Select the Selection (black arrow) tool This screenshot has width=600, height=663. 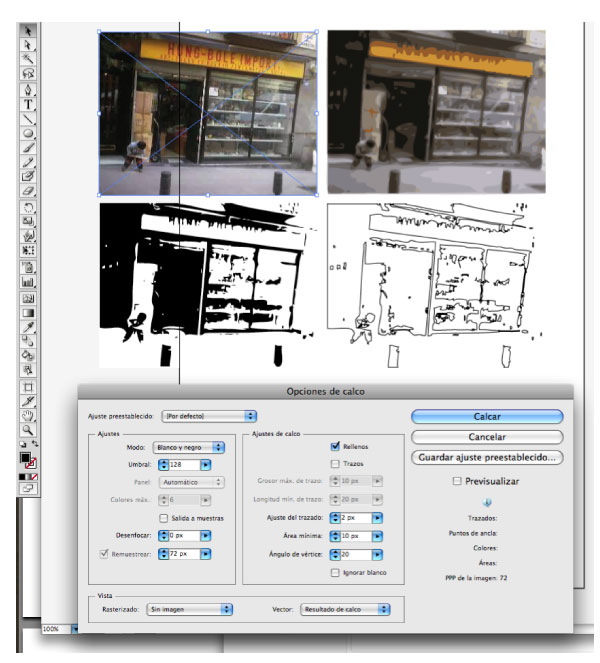click(28, 30)
